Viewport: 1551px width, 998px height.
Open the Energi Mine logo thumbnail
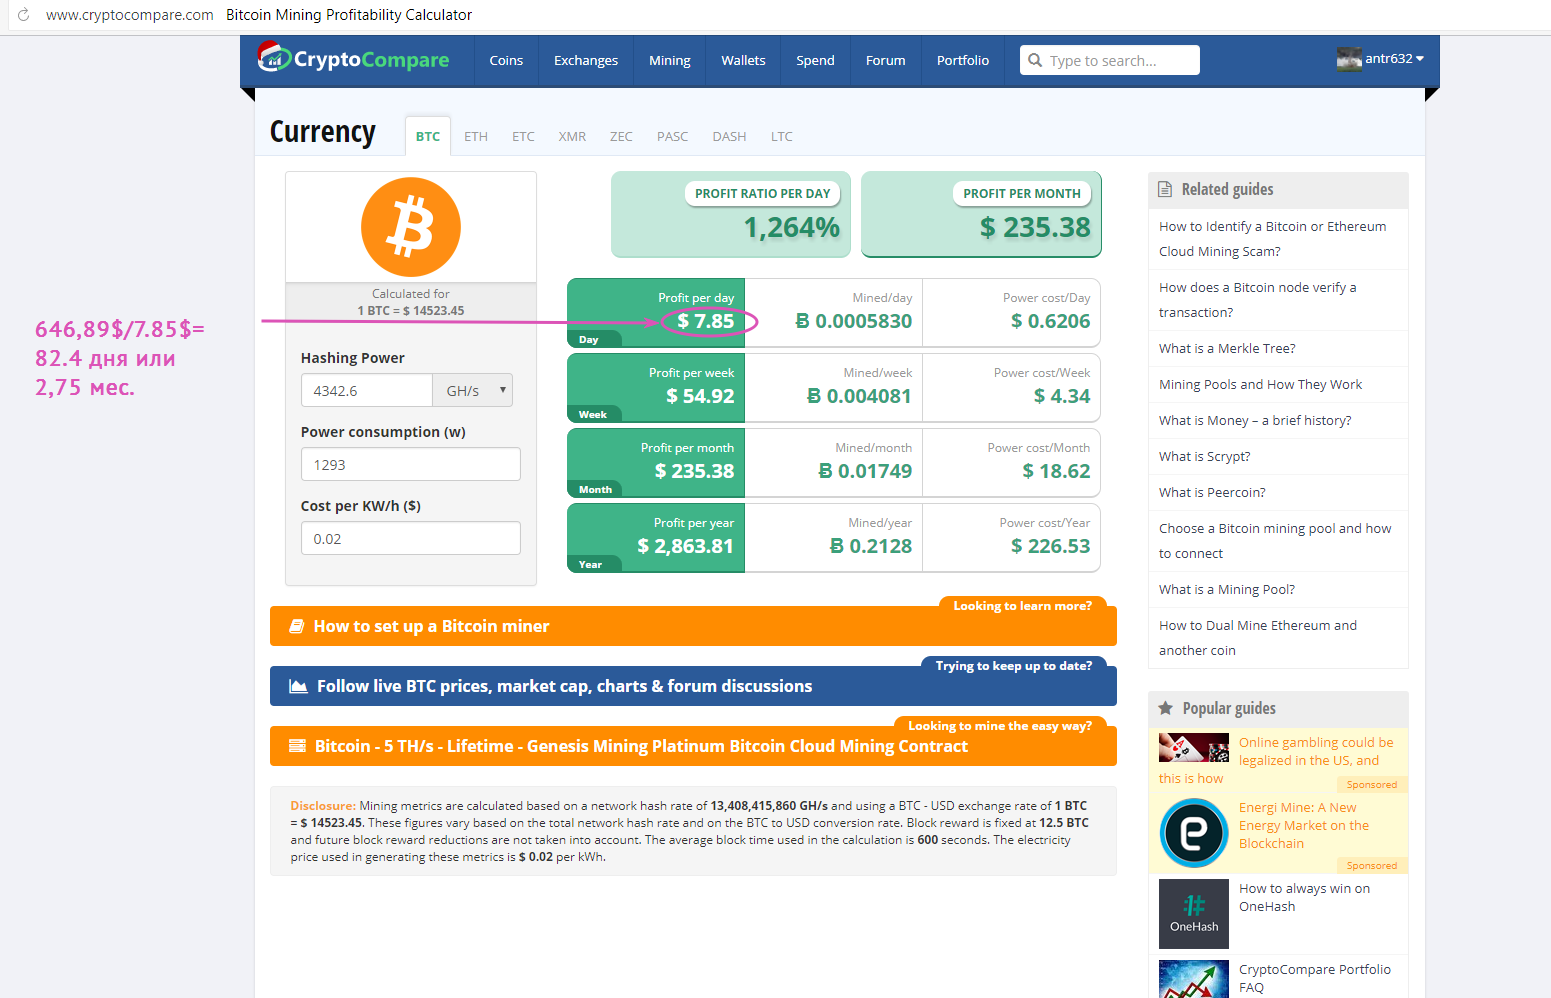(1194, 833)
